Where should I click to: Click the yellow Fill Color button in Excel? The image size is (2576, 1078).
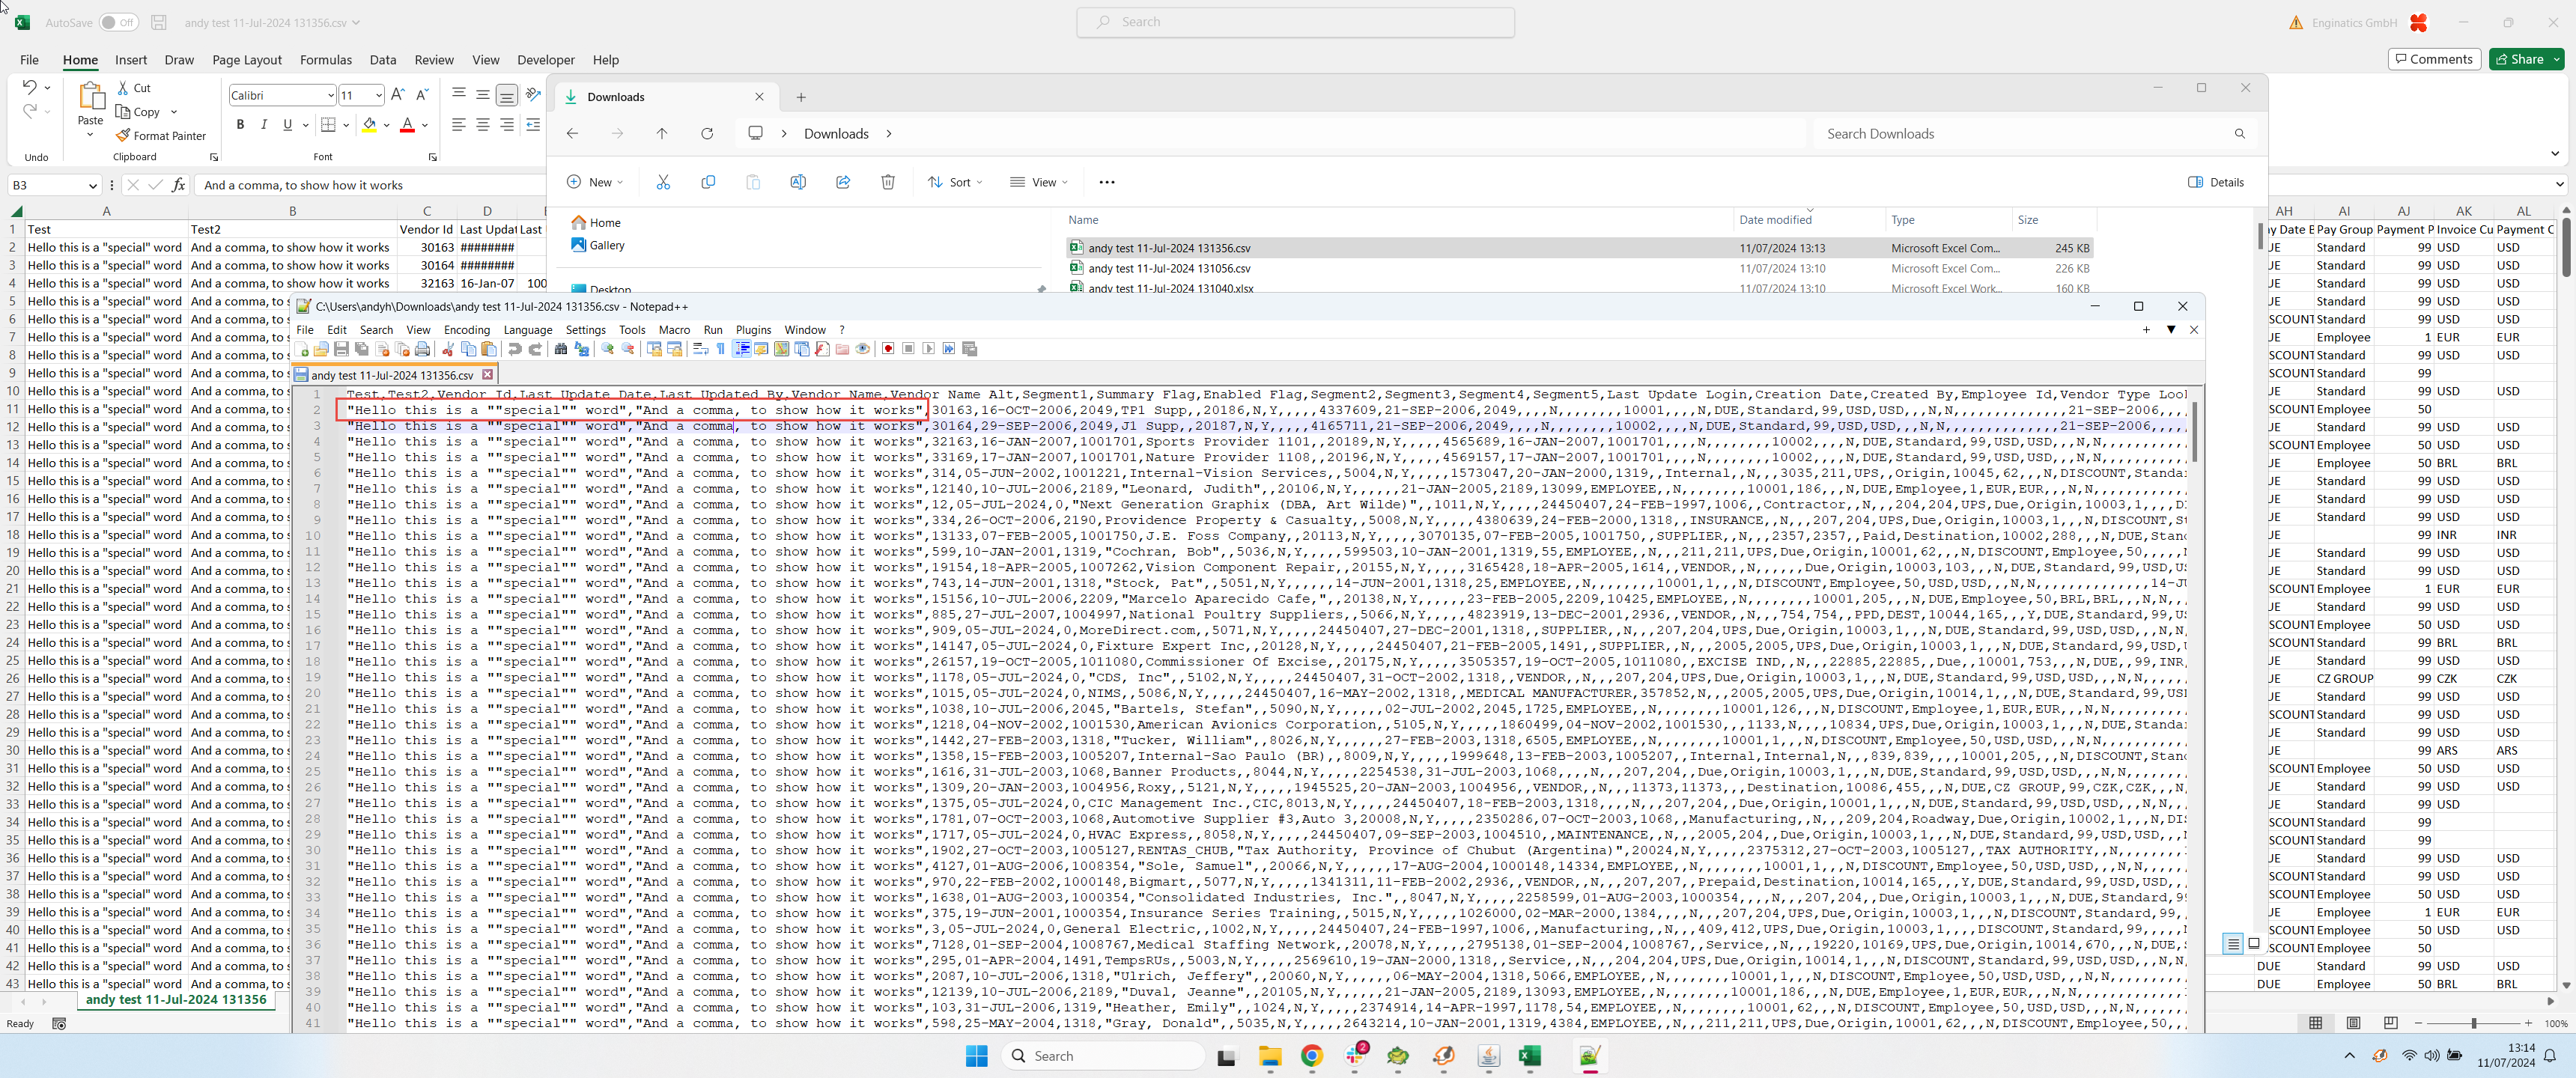369,125
